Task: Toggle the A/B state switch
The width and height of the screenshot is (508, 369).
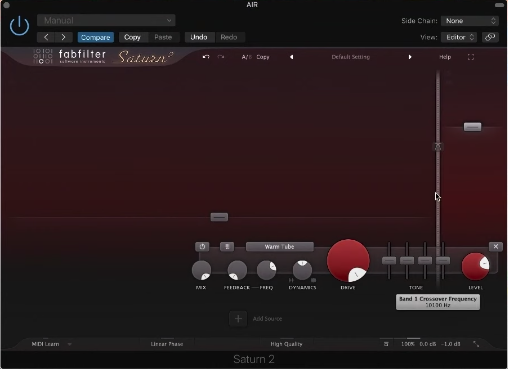Action: coord(246,57)
